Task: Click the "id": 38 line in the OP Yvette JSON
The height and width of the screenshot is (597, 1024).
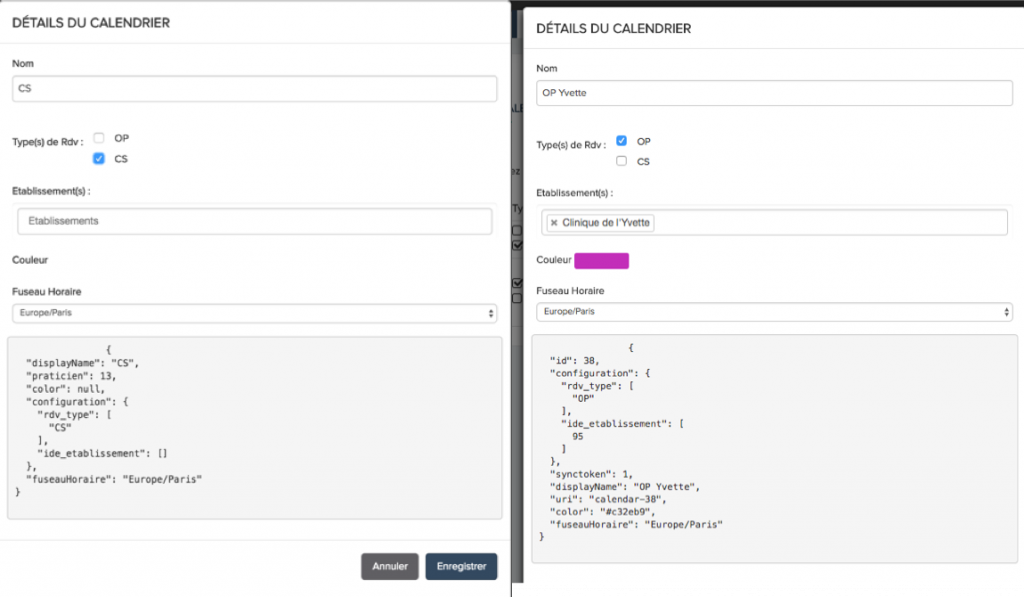Action: pos(575,361)
